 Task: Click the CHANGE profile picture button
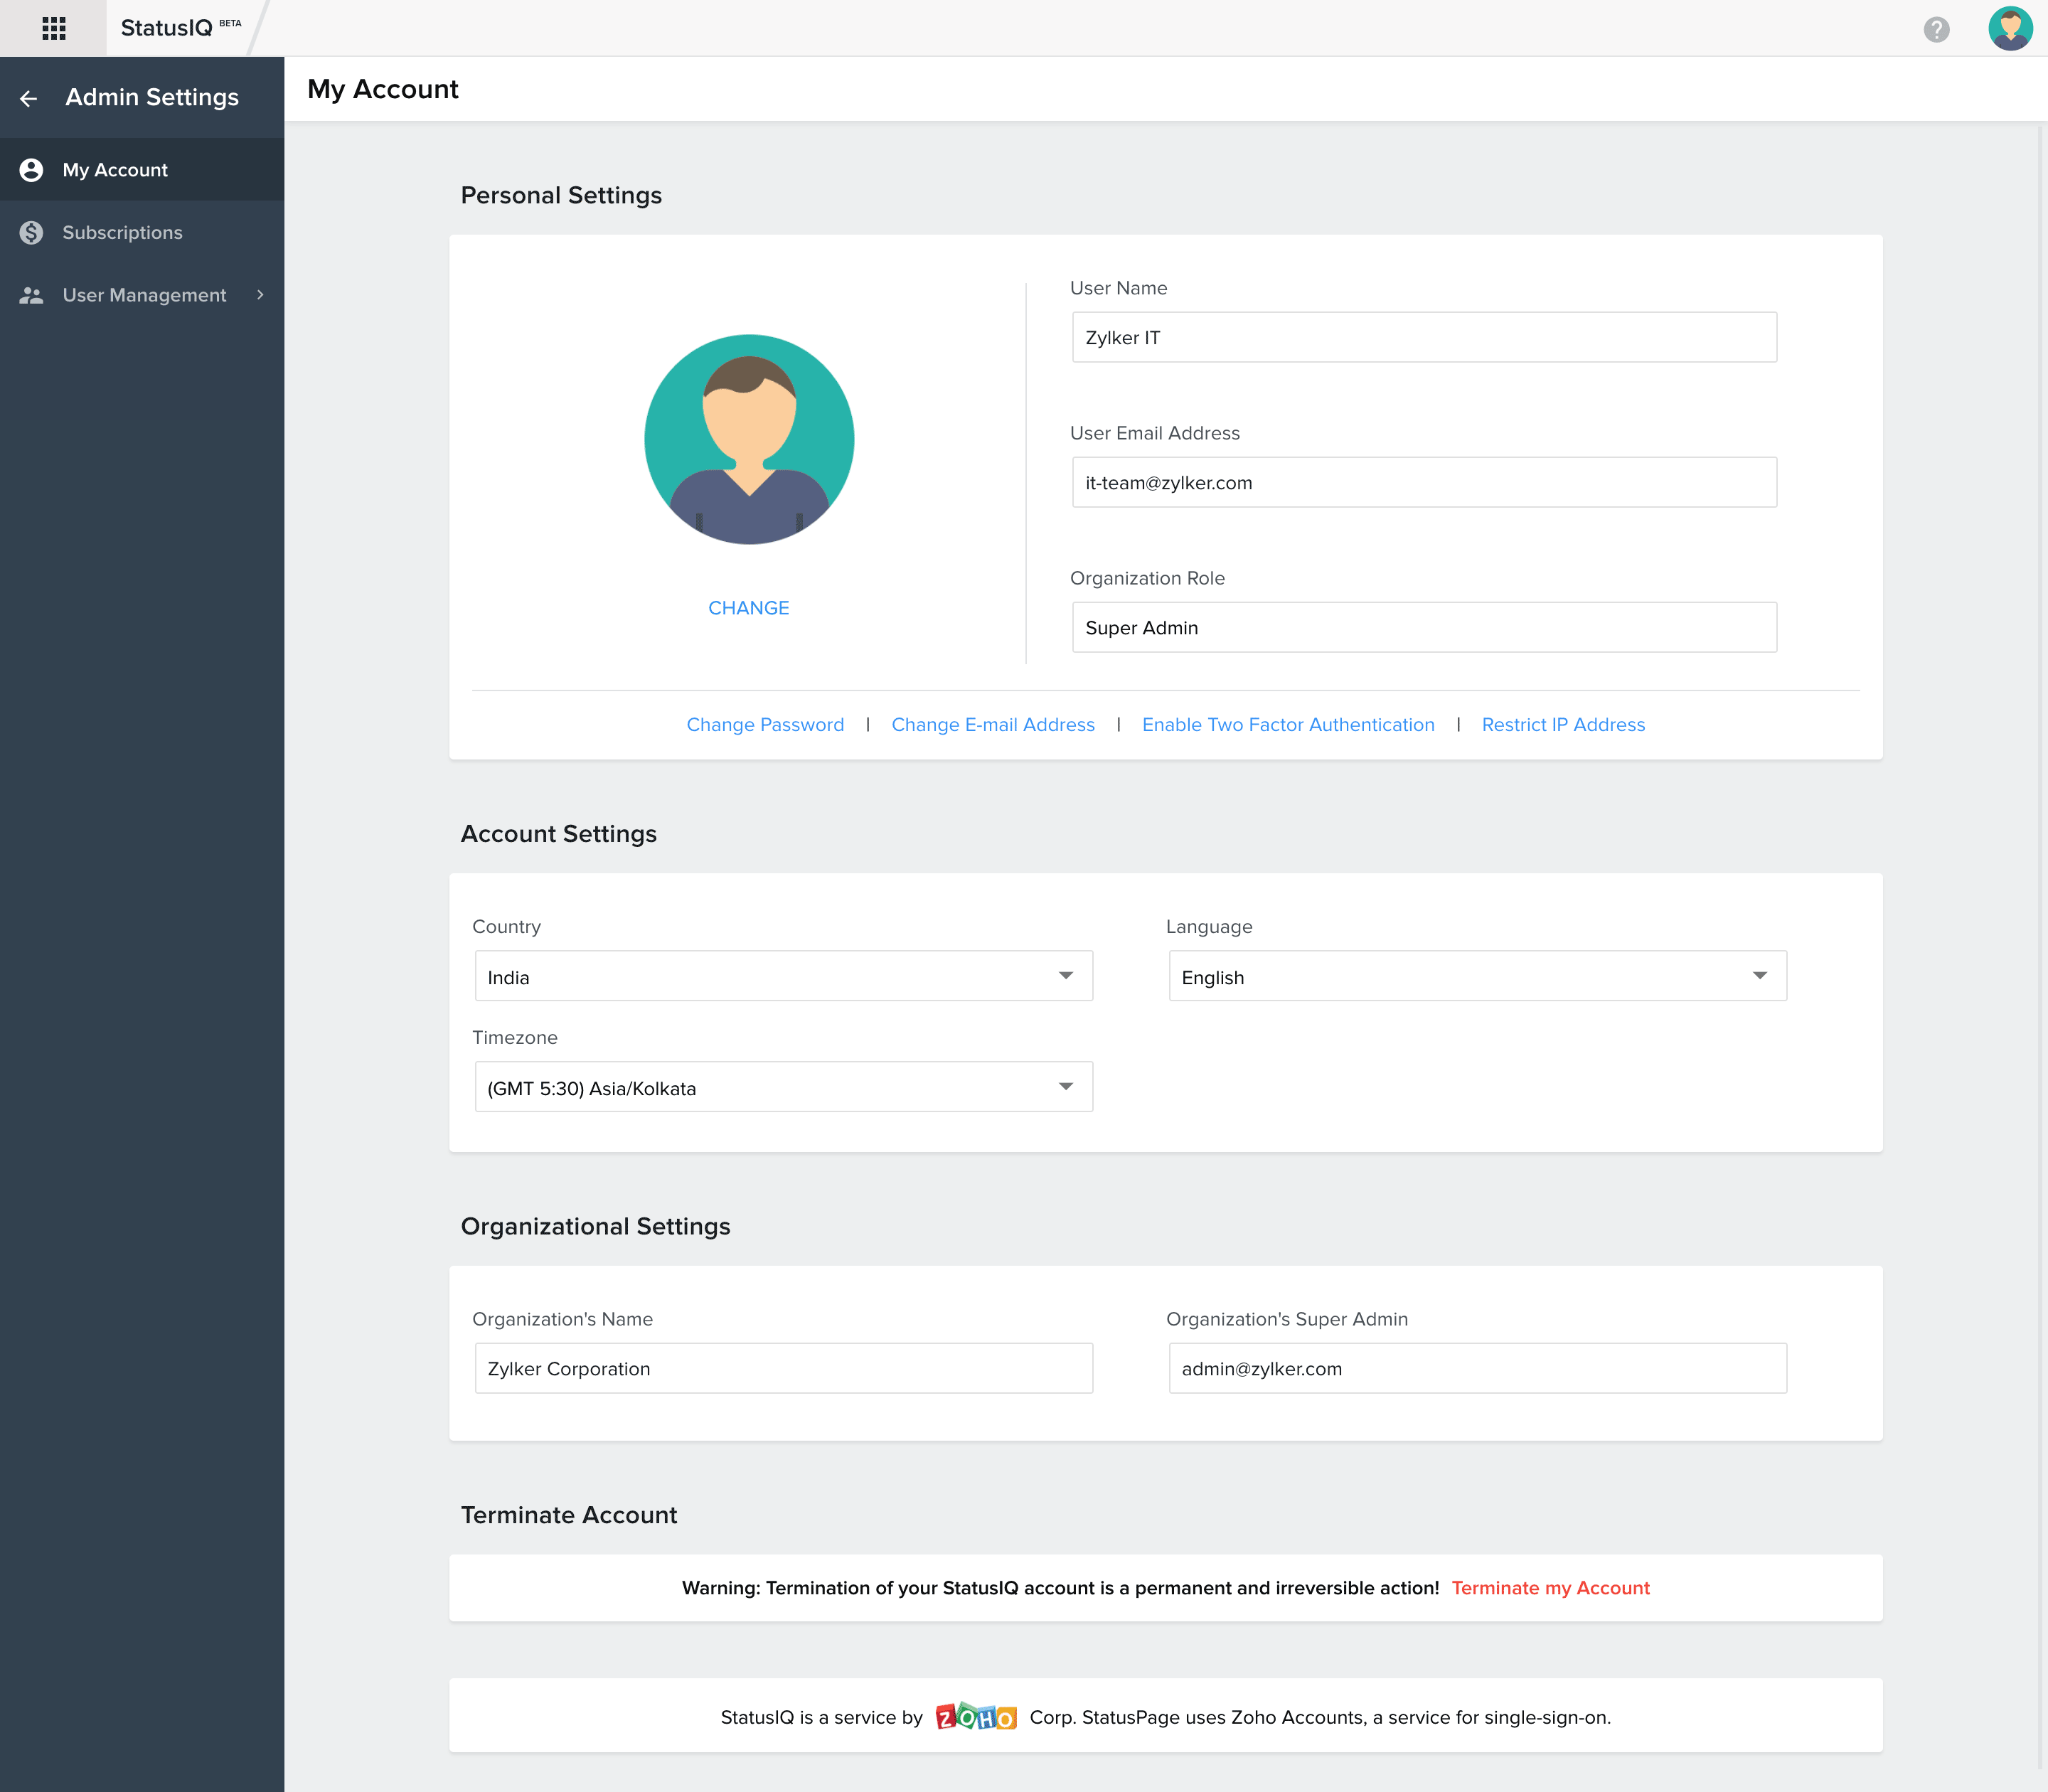point(749,608)
